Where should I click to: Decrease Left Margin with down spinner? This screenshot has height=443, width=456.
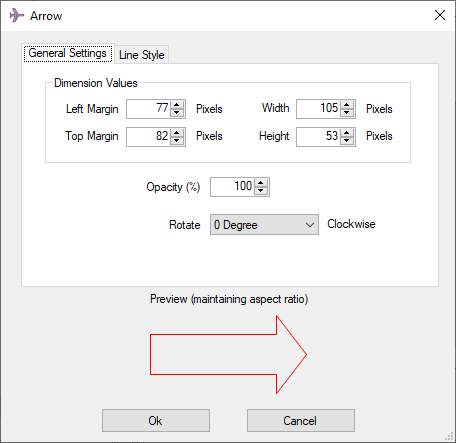tap(177, 113)
